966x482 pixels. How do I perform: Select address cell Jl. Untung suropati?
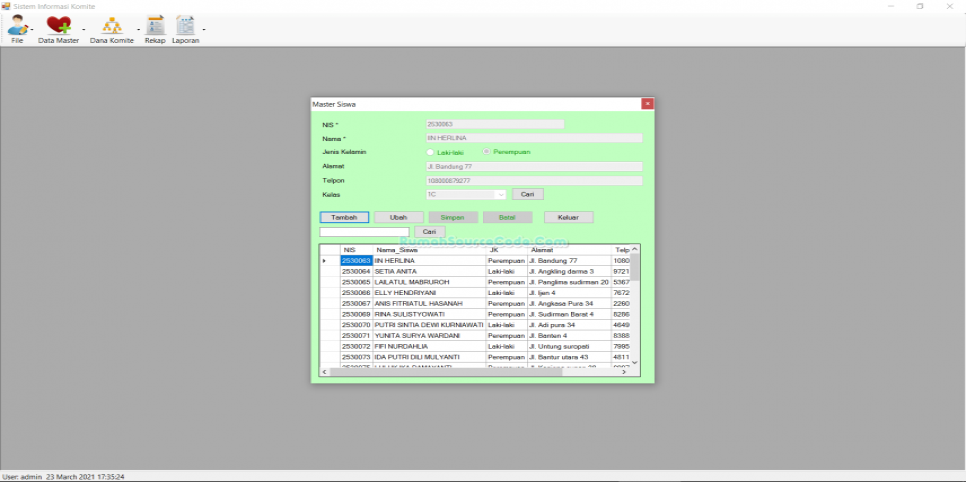(x=569, y=346)
